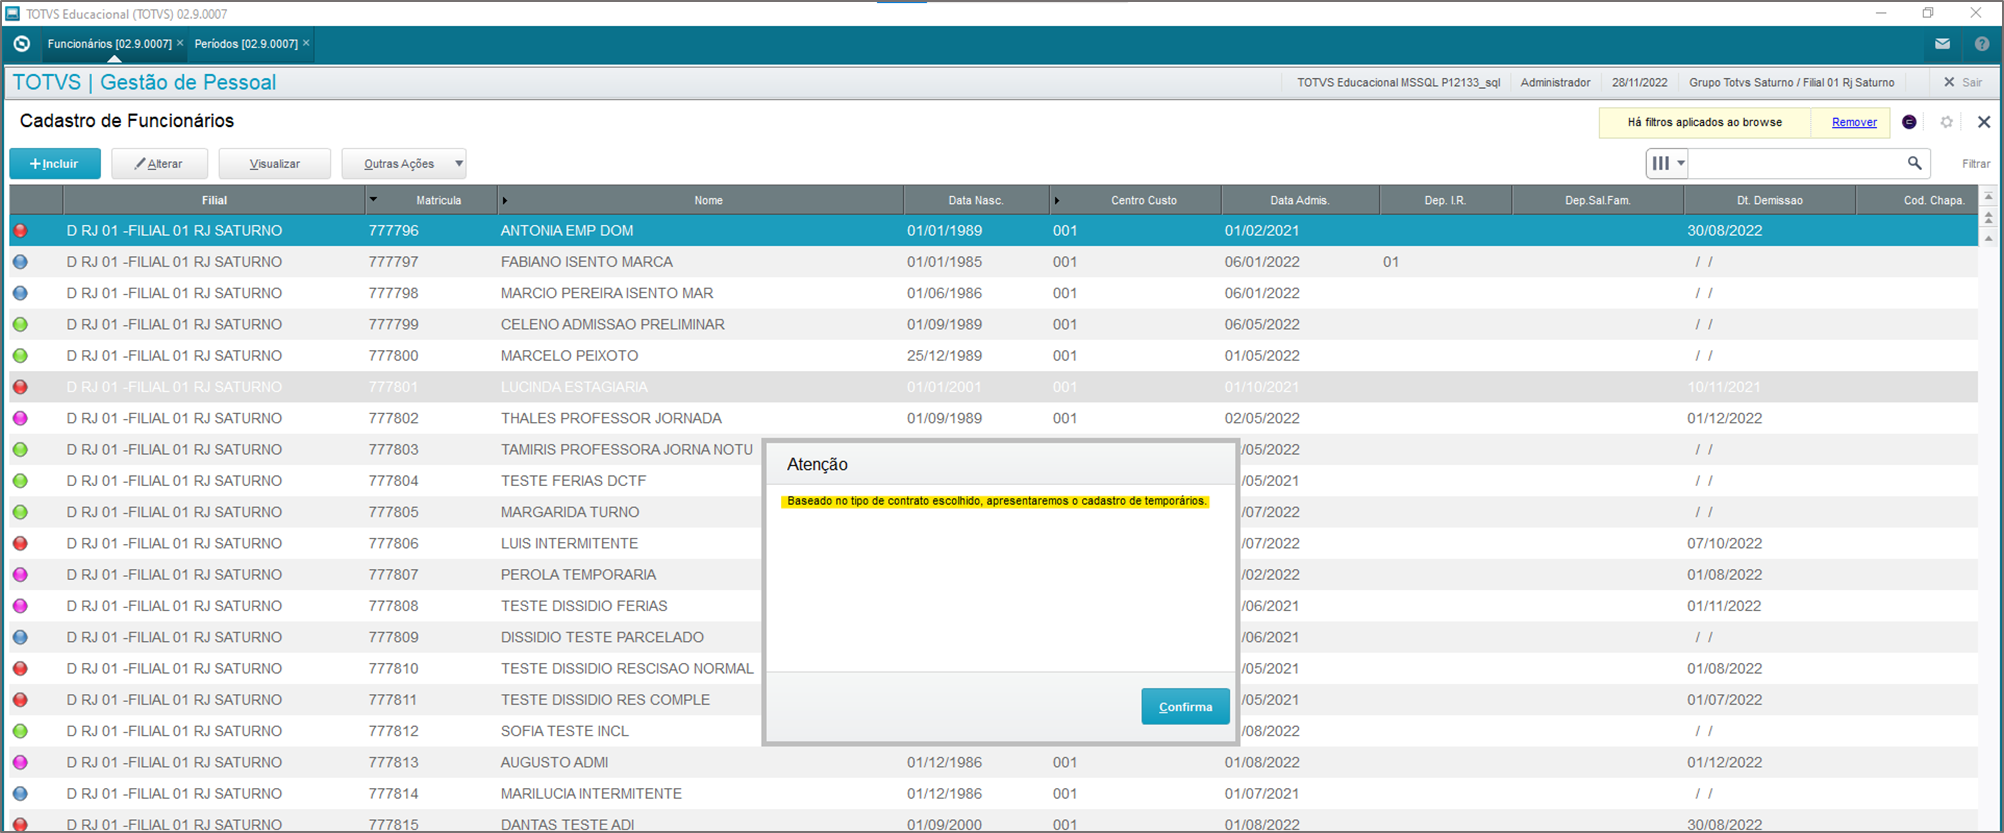Confirm the Atenção dialog

1185,706
